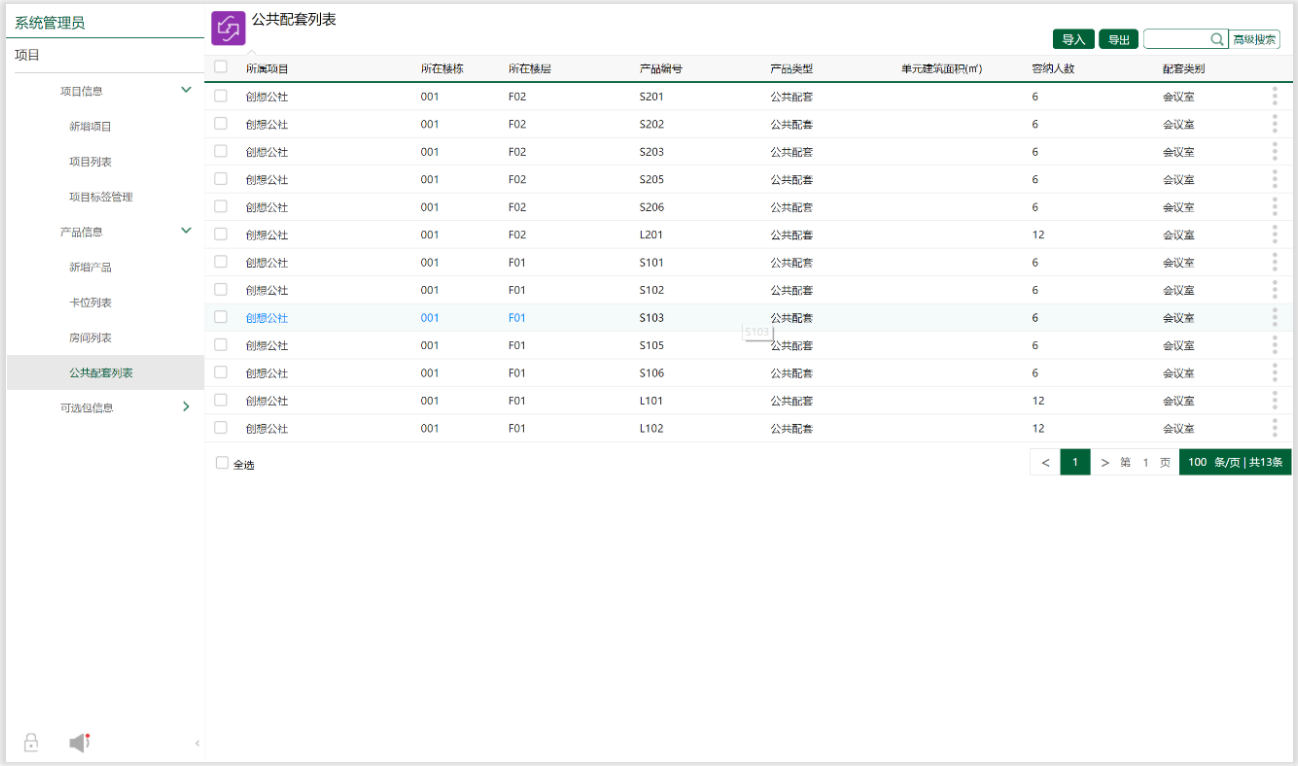Open more actions for row S205
The image size is (1298, 766).
coord(1274,179)
